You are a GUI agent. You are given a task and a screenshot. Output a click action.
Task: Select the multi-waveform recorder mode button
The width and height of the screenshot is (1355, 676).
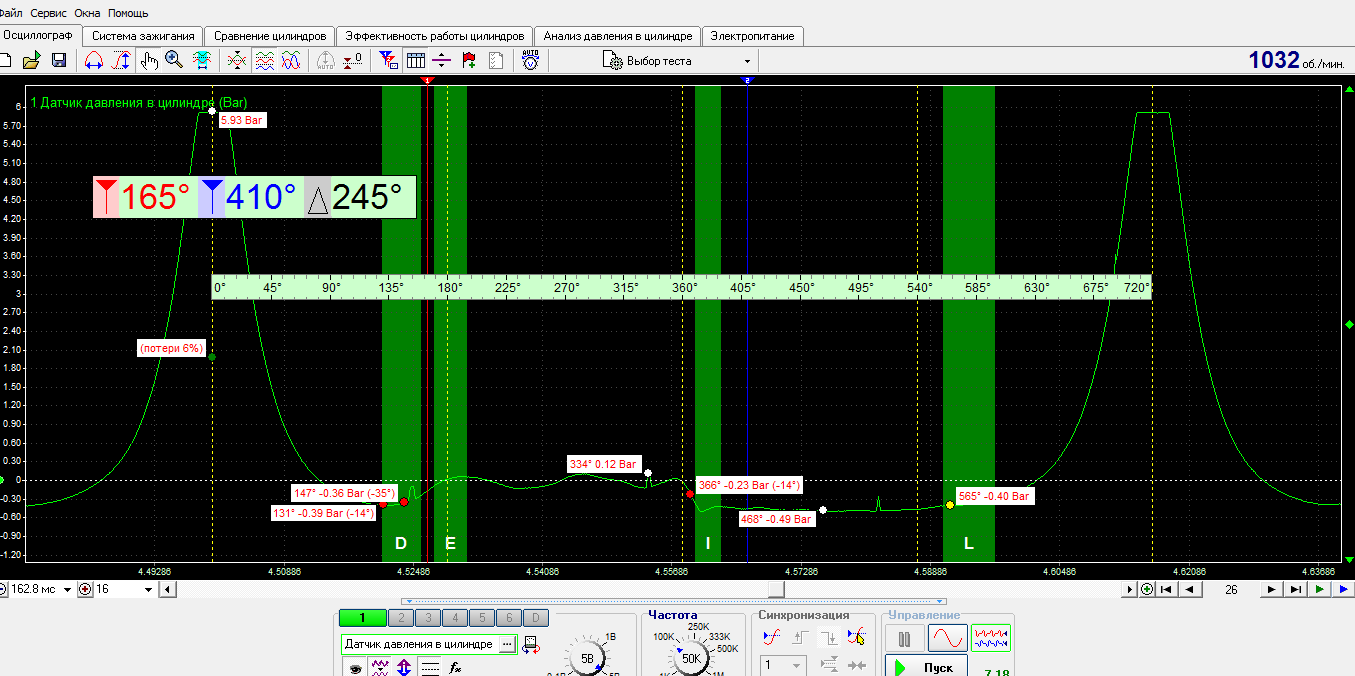point(991,638)
